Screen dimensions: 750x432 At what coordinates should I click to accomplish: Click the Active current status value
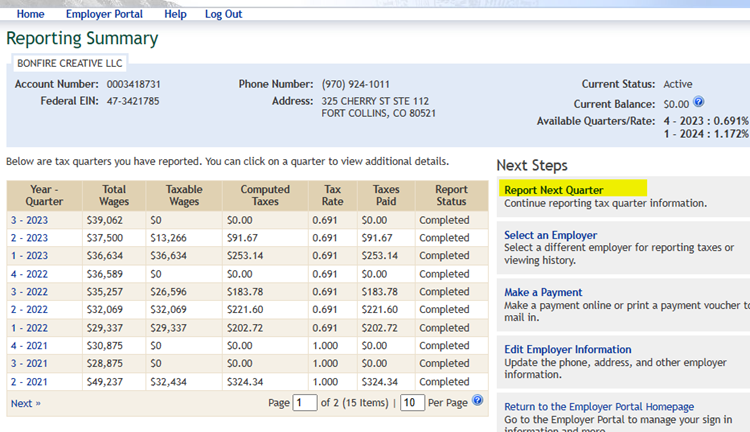[x=678, y=84]
